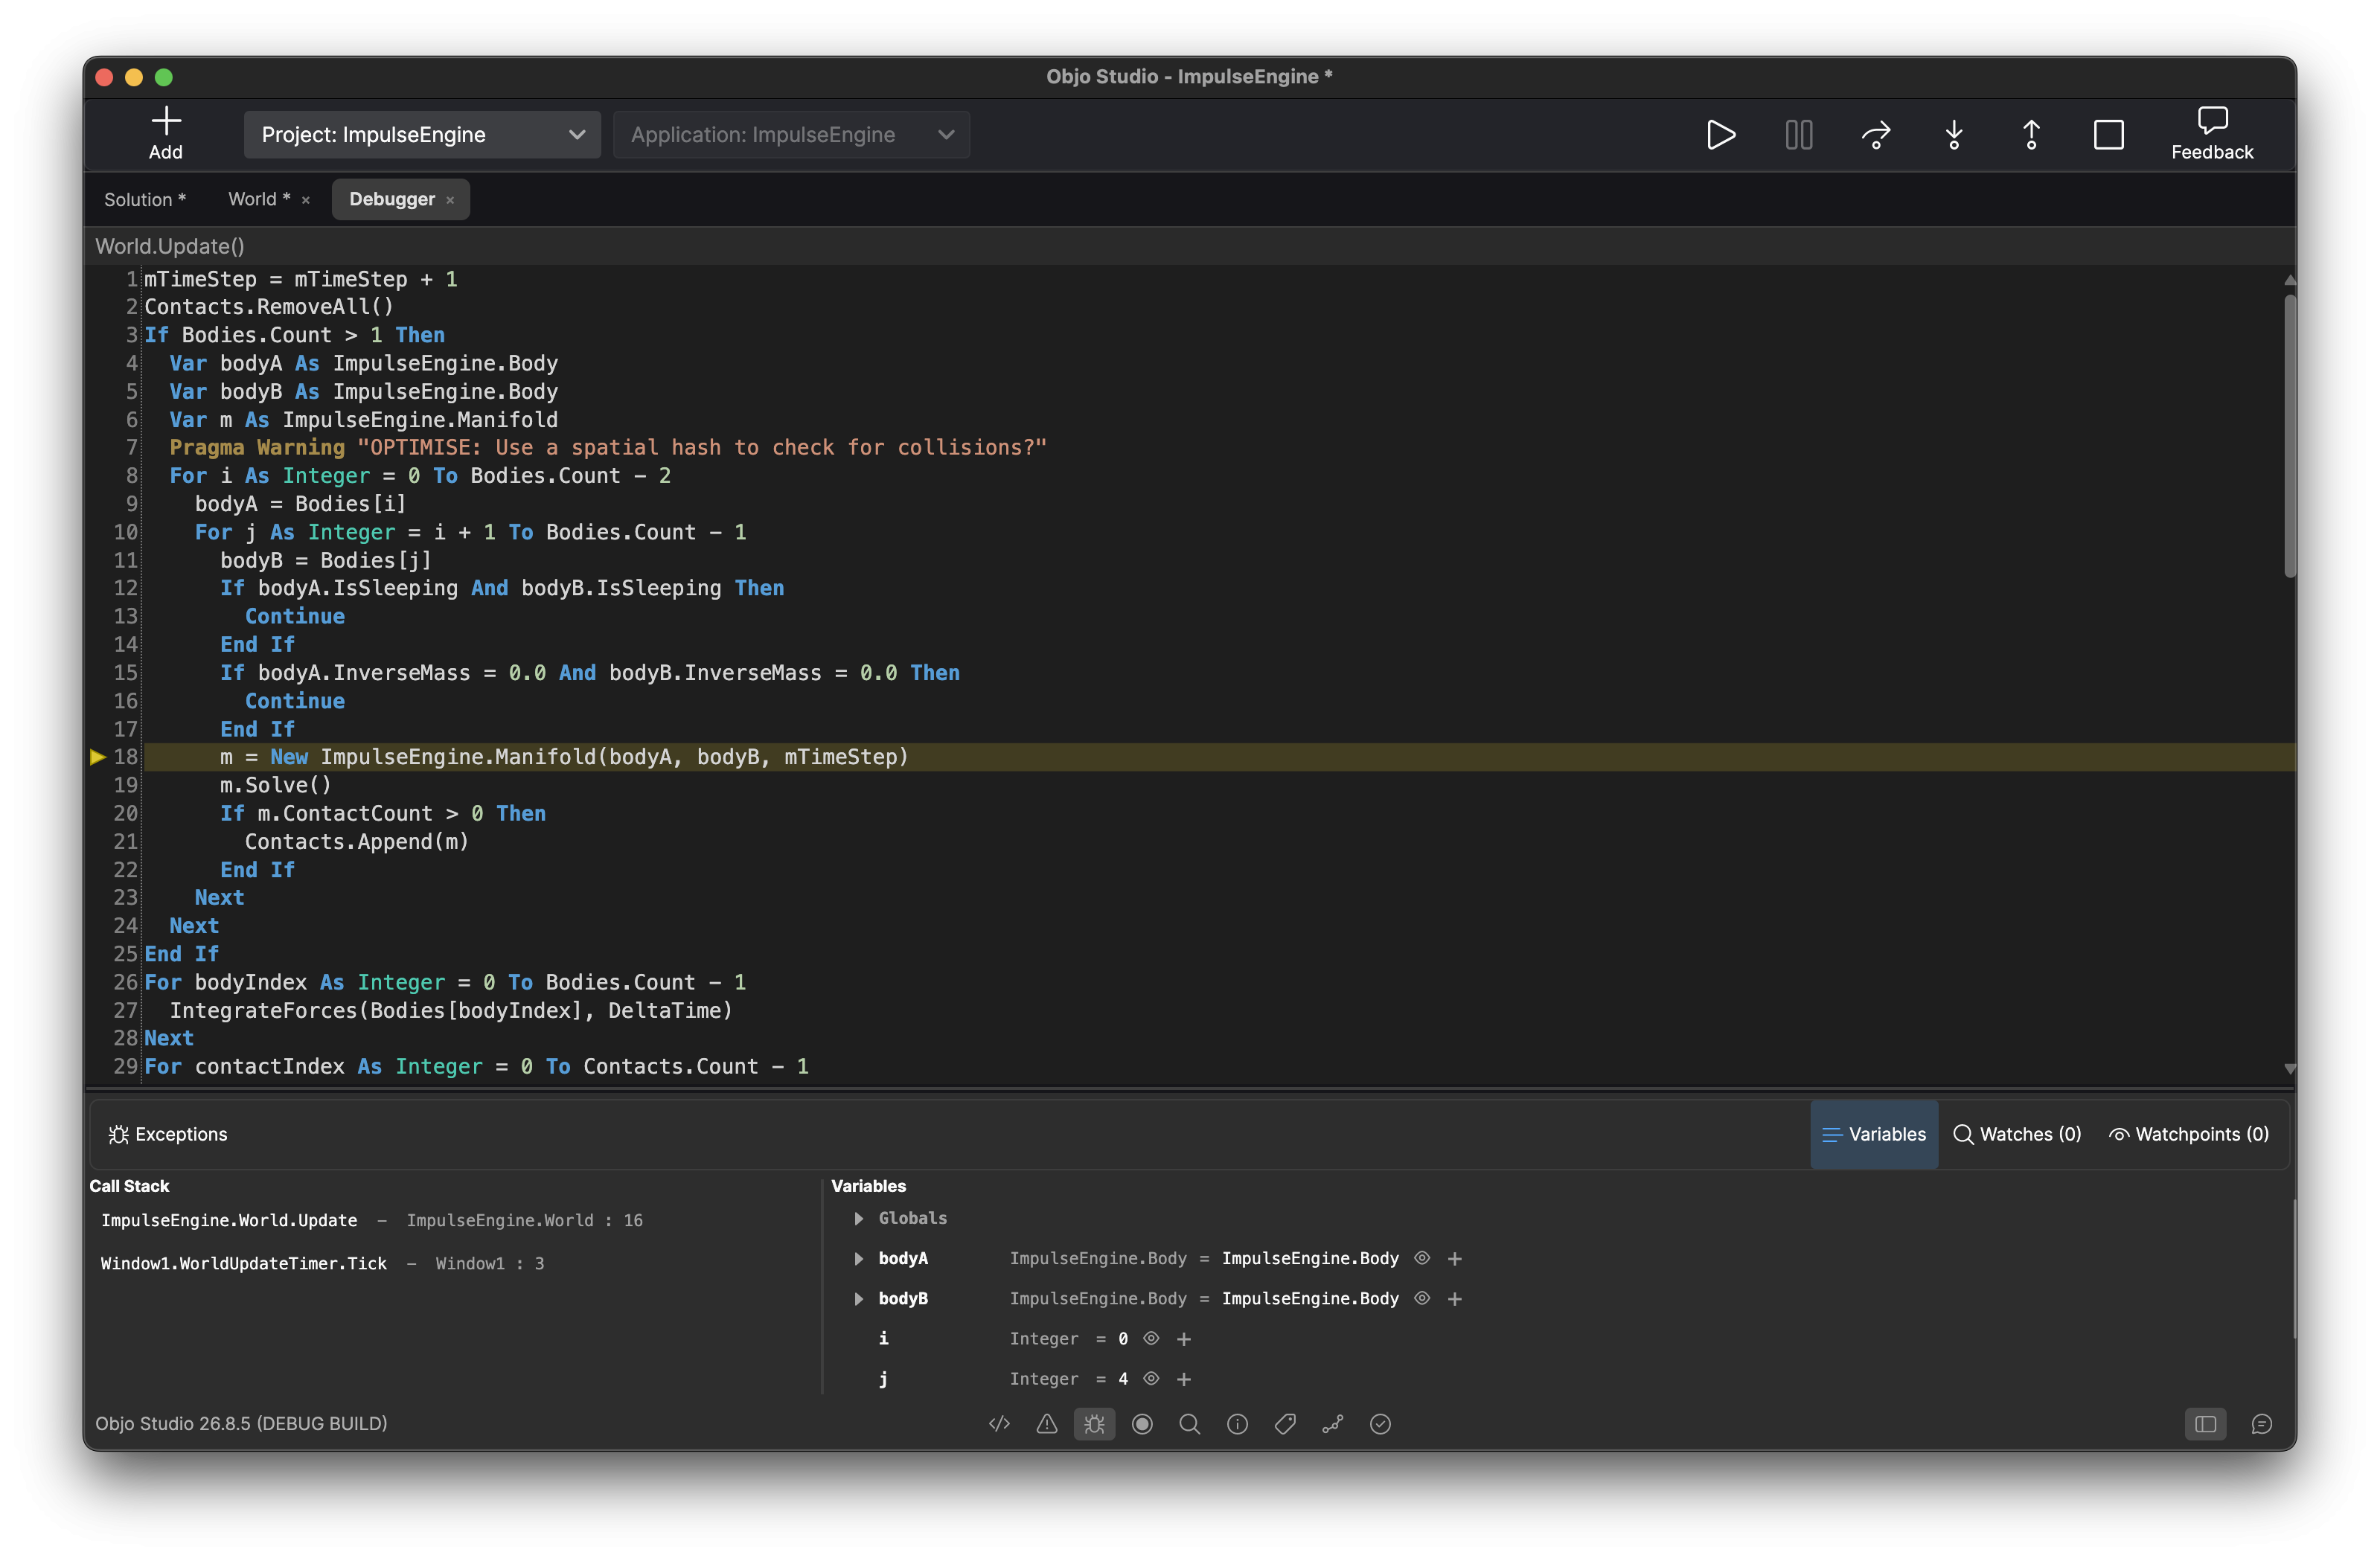Image resolution: width=2380 pixels, height=1561 pixels.
Task: Toggle watchpoint eye for variable i
Action: coord(1150,1337)
